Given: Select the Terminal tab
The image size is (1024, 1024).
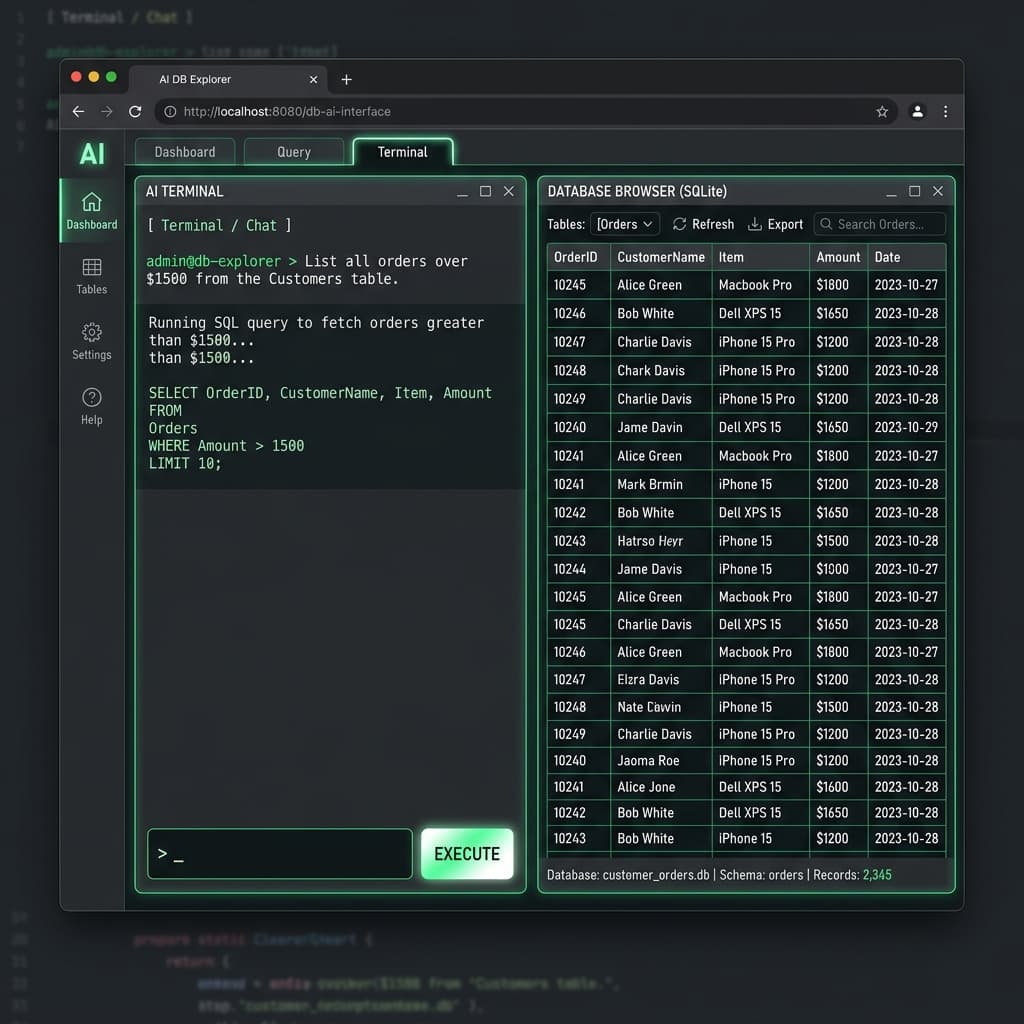Looking at the screenshot, I should (403, 152).
